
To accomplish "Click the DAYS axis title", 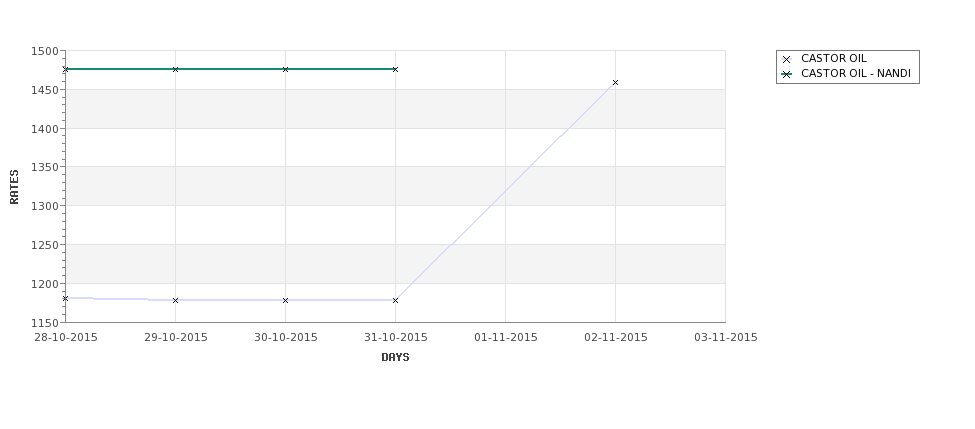I will (395, 357).
